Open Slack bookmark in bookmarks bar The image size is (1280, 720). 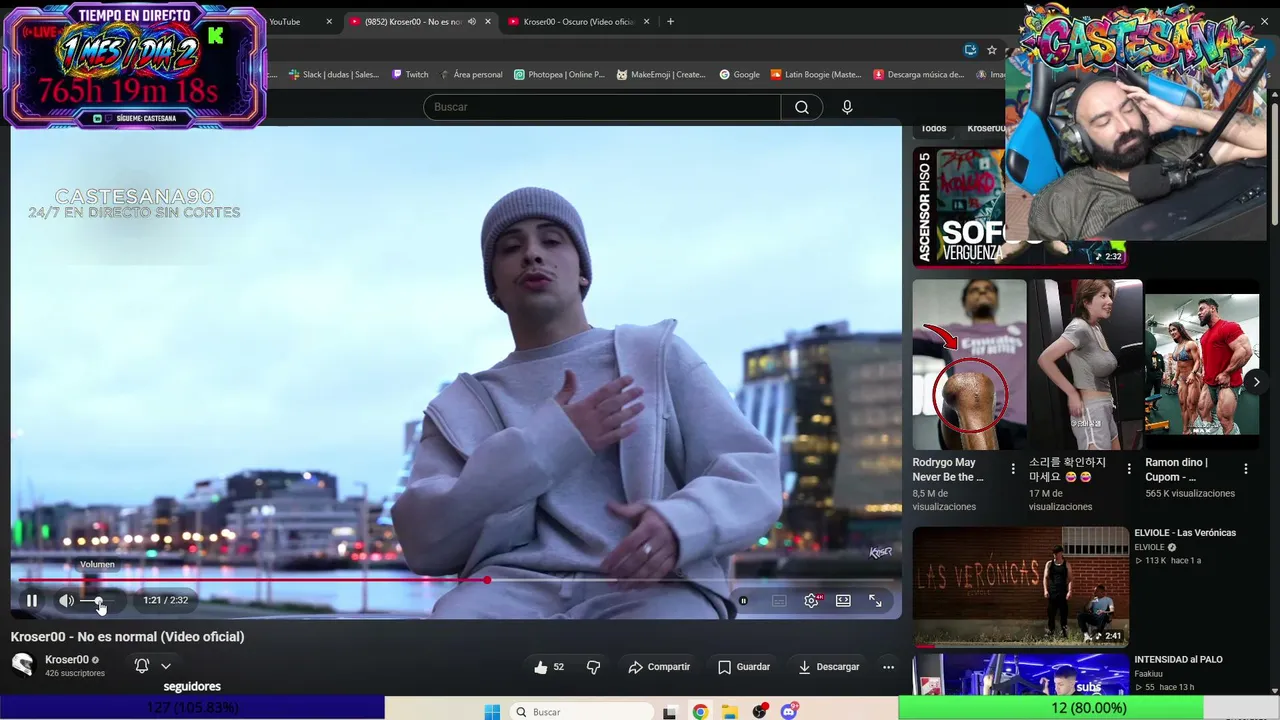334,74
